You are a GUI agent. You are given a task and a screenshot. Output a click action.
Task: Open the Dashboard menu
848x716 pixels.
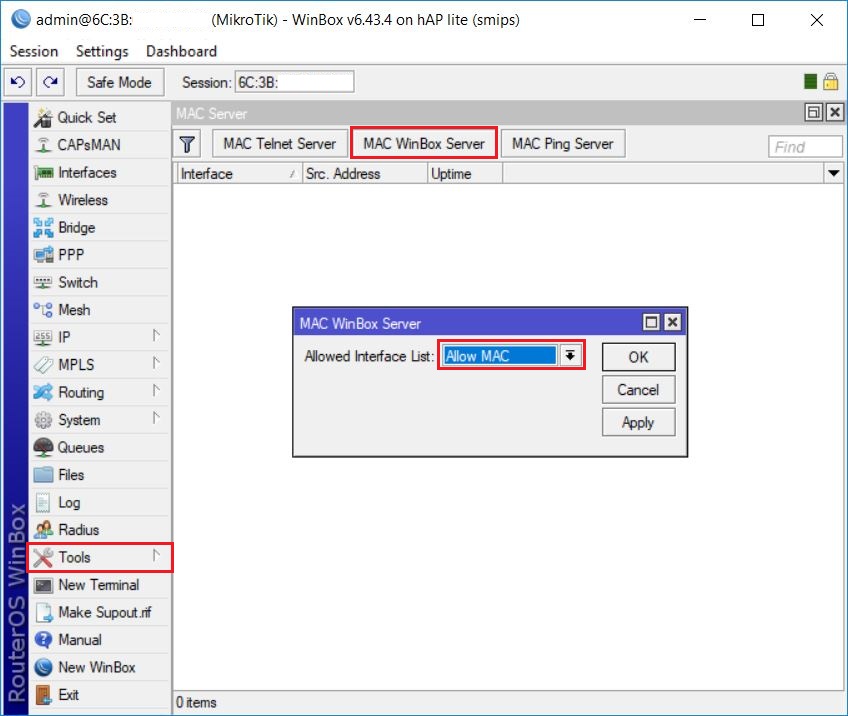[x=182, y=51]
